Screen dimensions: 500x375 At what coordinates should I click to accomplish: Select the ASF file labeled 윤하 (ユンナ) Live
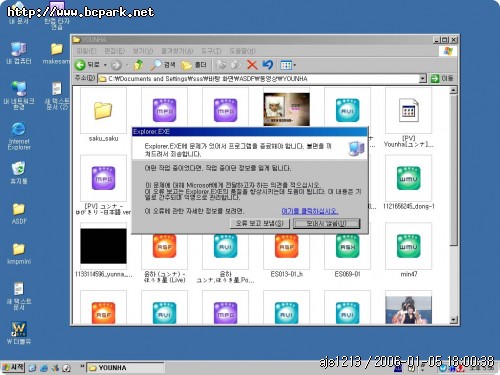[x=164, y=246]
